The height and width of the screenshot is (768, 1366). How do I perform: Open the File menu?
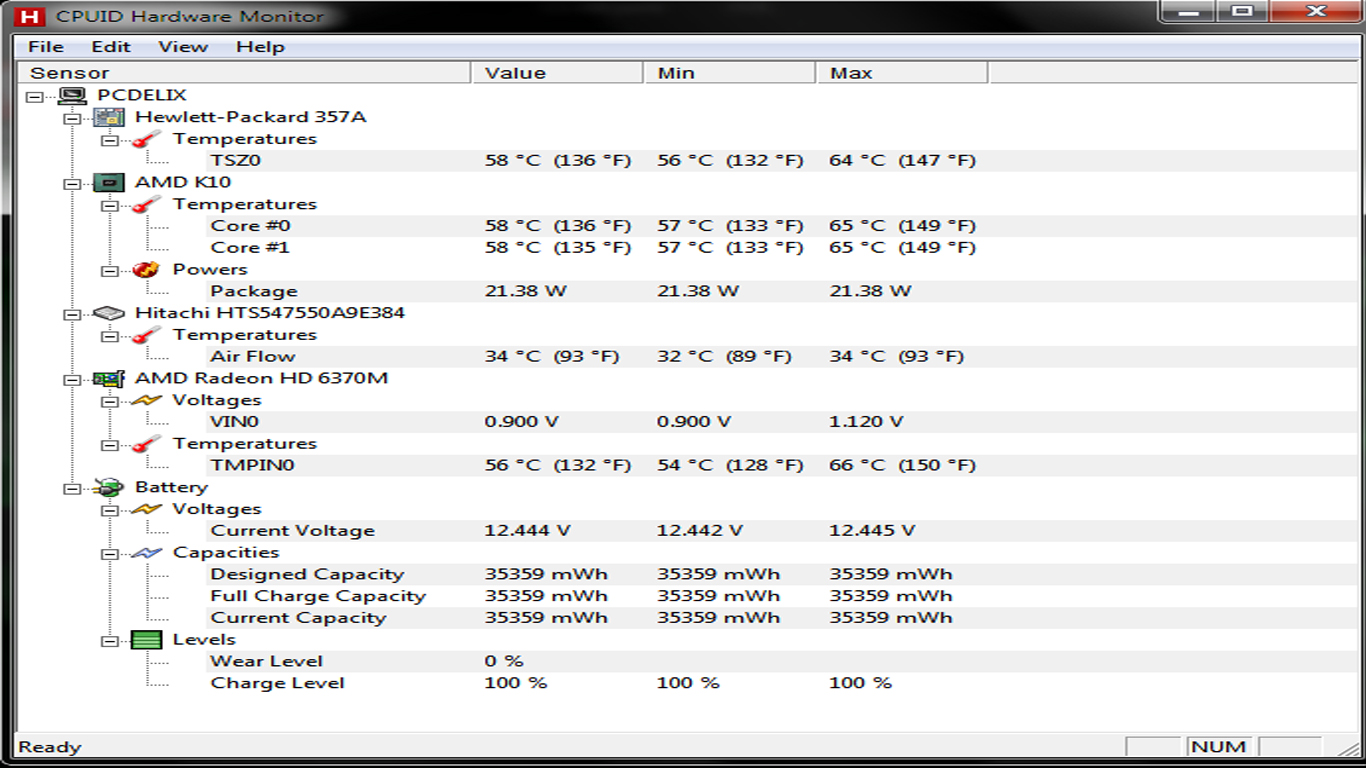pyautogui.click(x=46, y=47)
